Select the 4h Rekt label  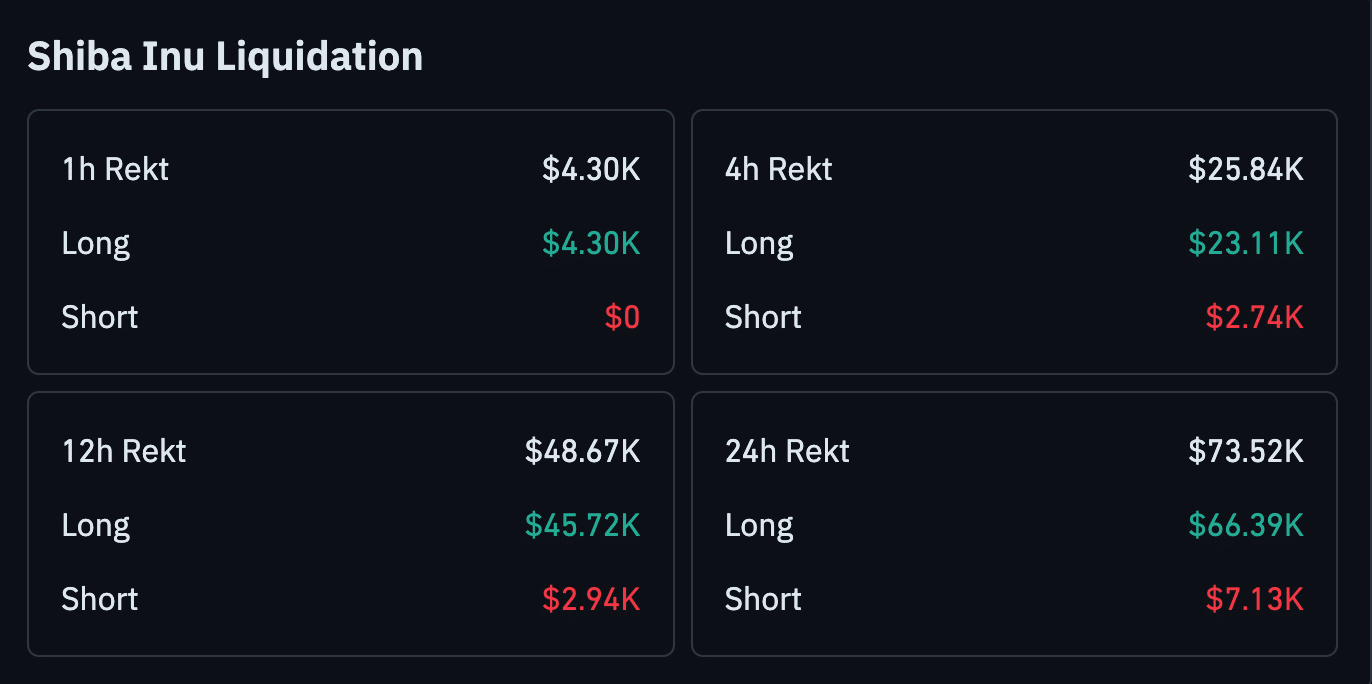pyautogui.click(x=778, y=169)
